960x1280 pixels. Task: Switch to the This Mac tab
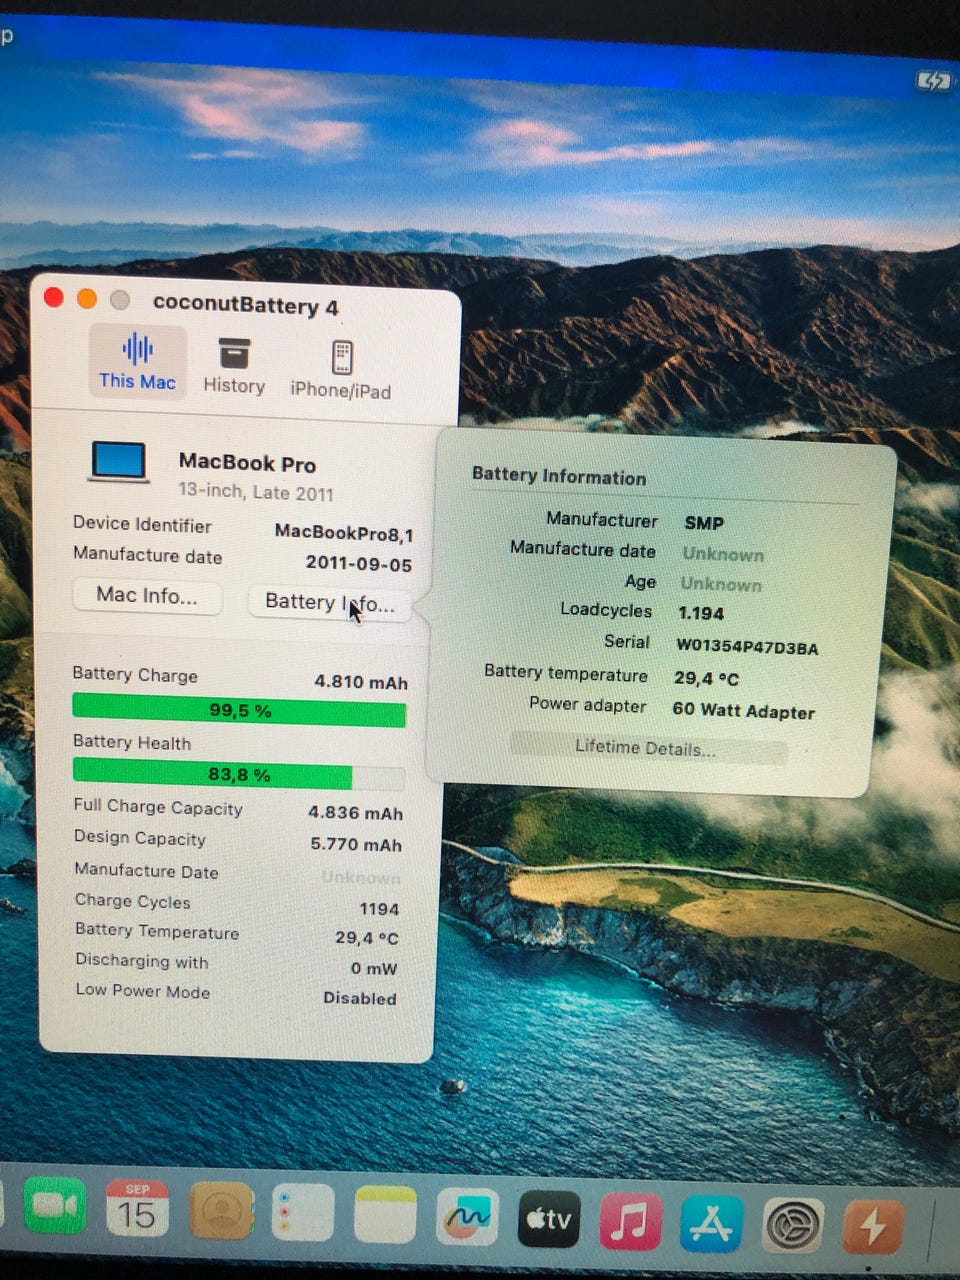click(x=137, y=362)
